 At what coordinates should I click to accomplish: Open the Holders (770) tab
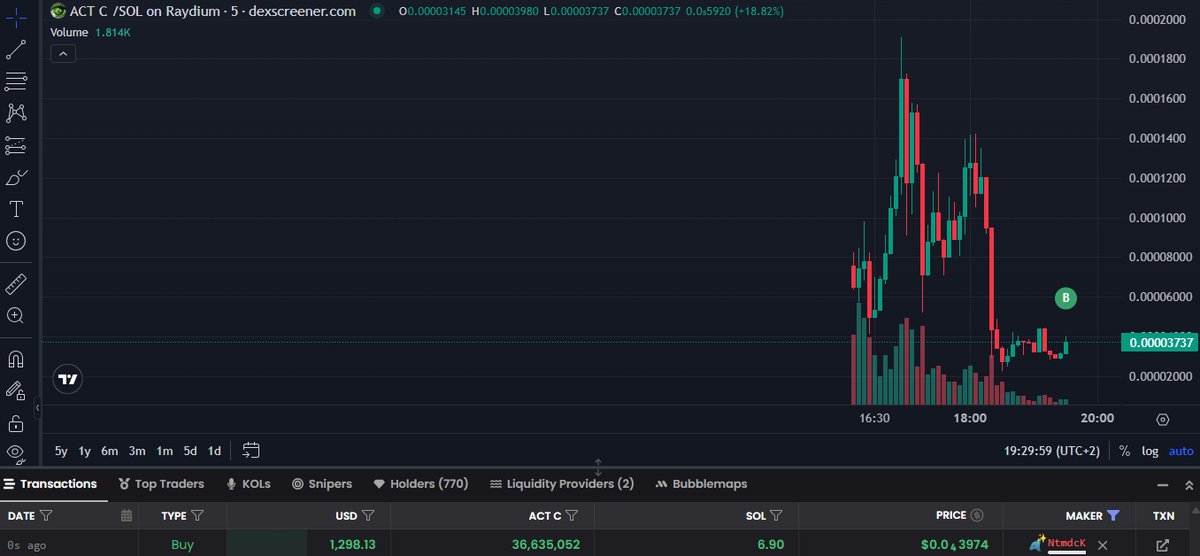[x=420, y=484]
